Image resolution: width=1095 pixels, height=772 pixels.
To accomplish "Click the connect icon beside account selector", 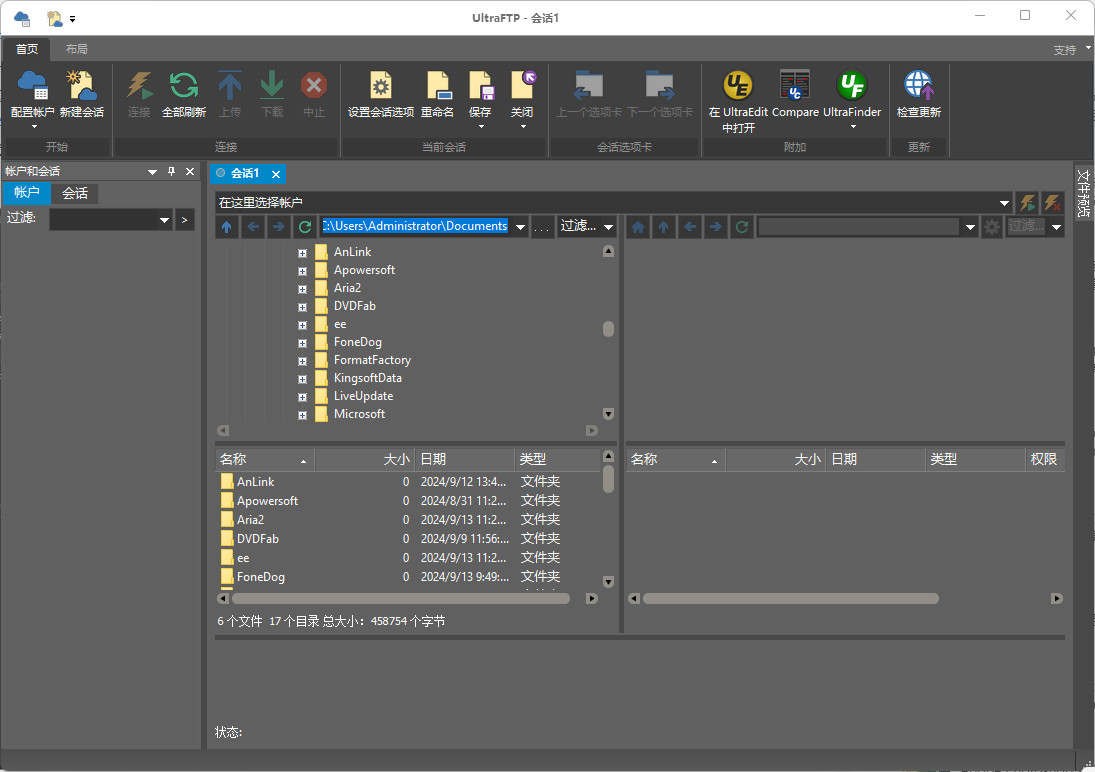I will (1027, 203).
